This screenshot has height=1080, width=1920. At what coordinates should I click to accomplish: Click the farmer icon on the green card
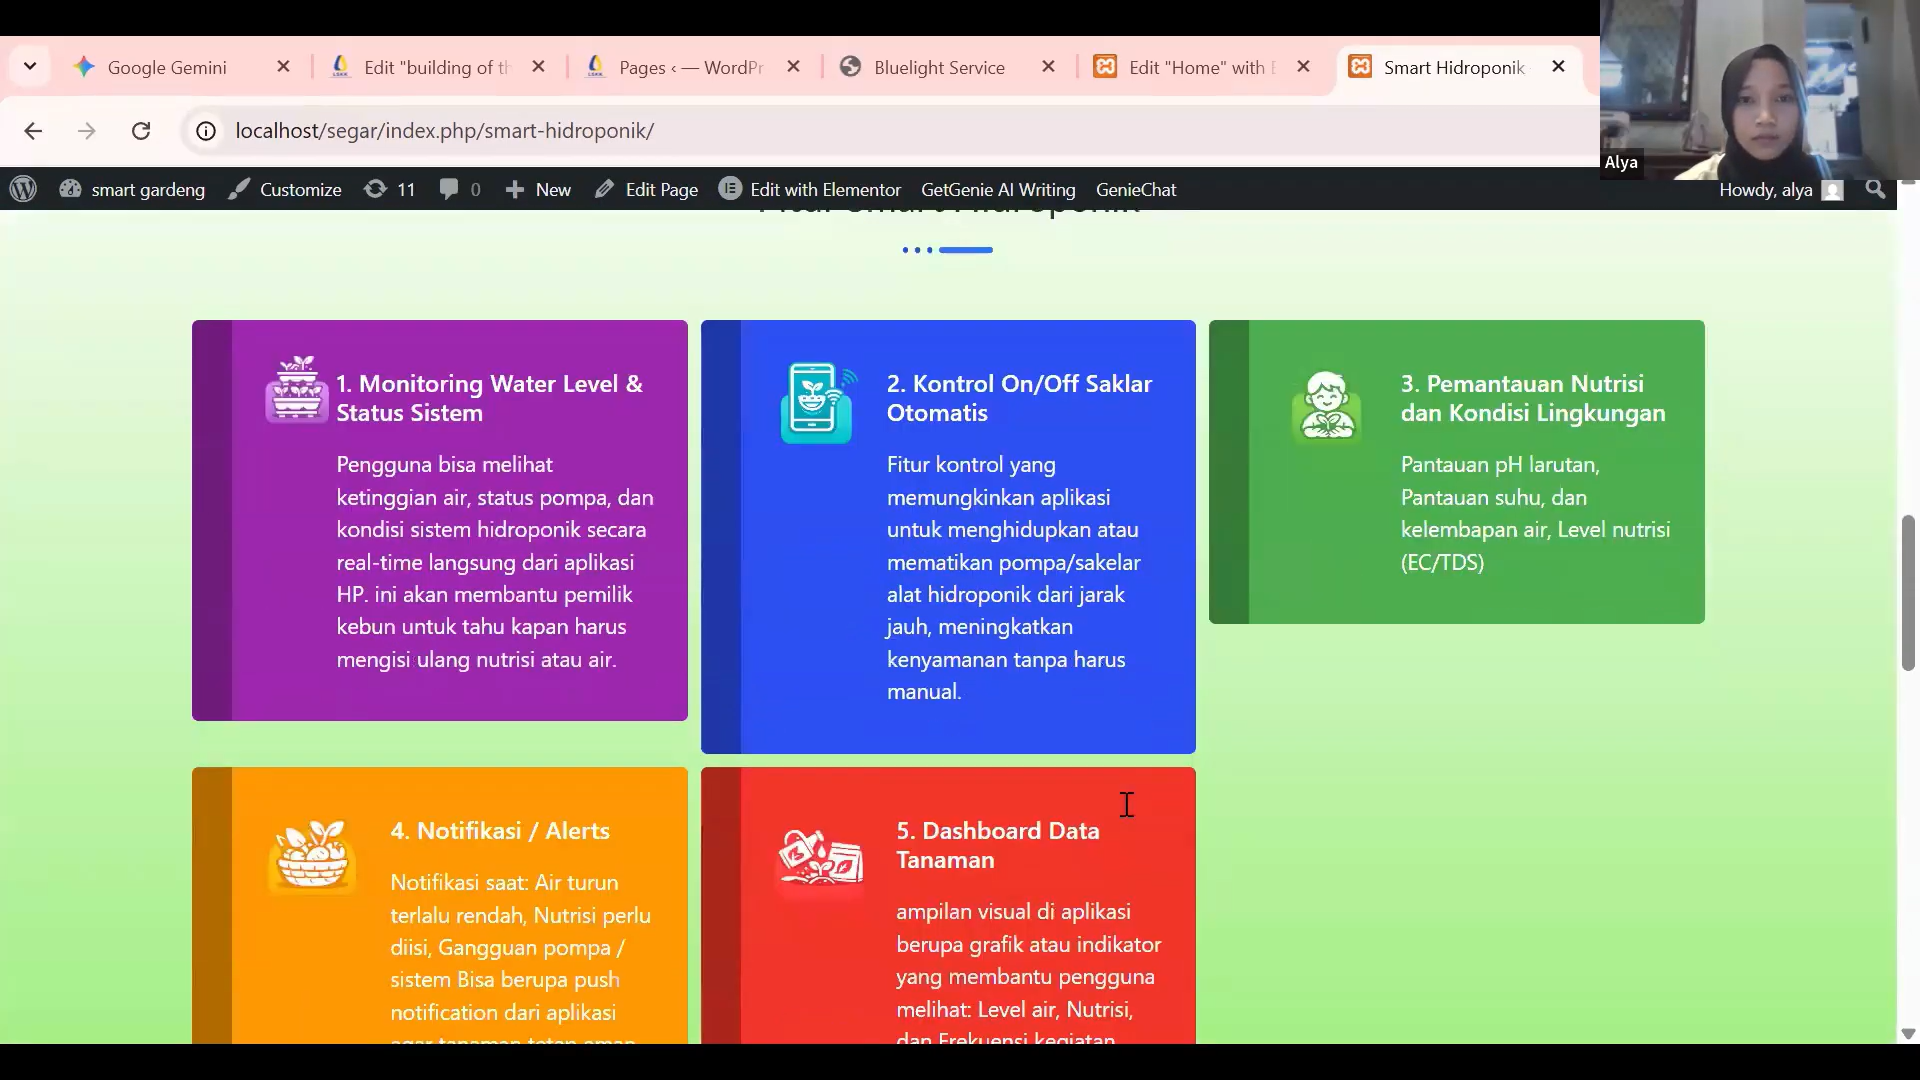(x=1326, y=406)
